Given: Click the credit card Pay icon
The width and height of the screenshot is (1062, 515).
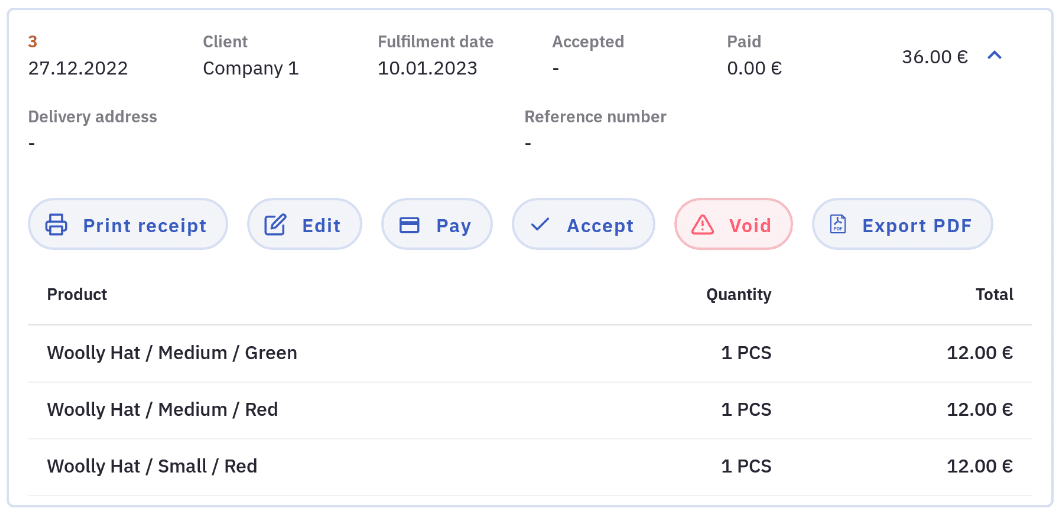Looking at the screenshot, I should click(409, 225).
